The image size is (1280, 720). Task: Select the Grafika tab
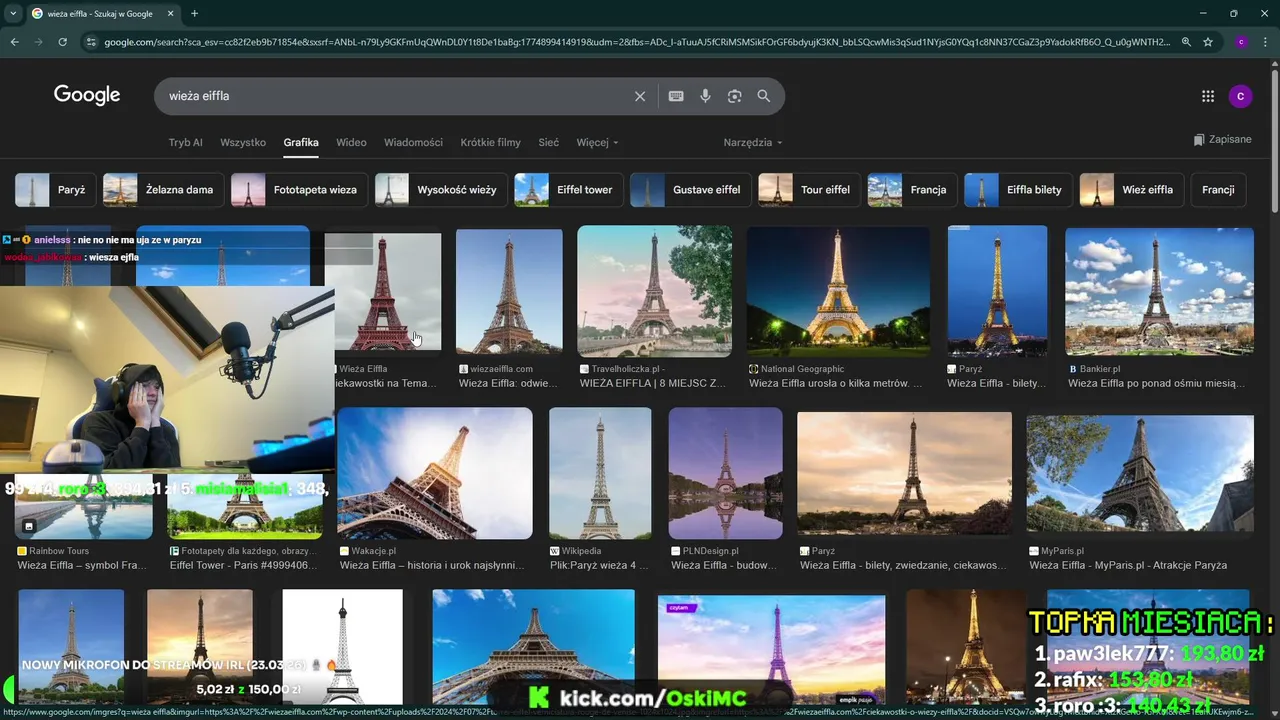pyautogui.click(x=301, y=142)
